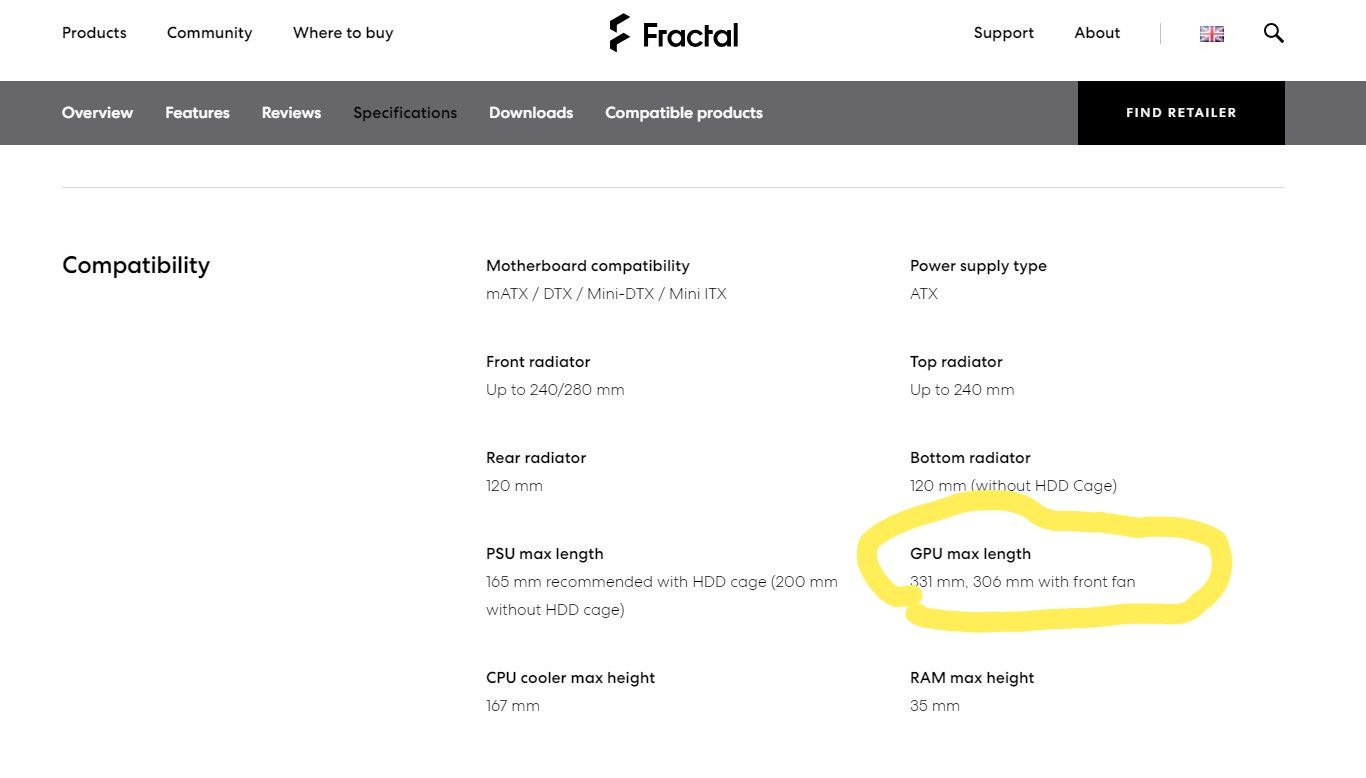Select the Specifications tab
The width and height of the screenshot is (1366, 778).
tap(405, 113)
